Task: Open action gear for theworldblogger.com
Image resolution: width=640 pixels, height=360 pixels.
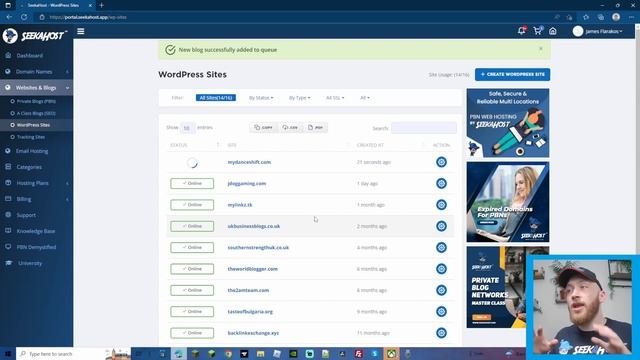Action: (x=441, y=269)
